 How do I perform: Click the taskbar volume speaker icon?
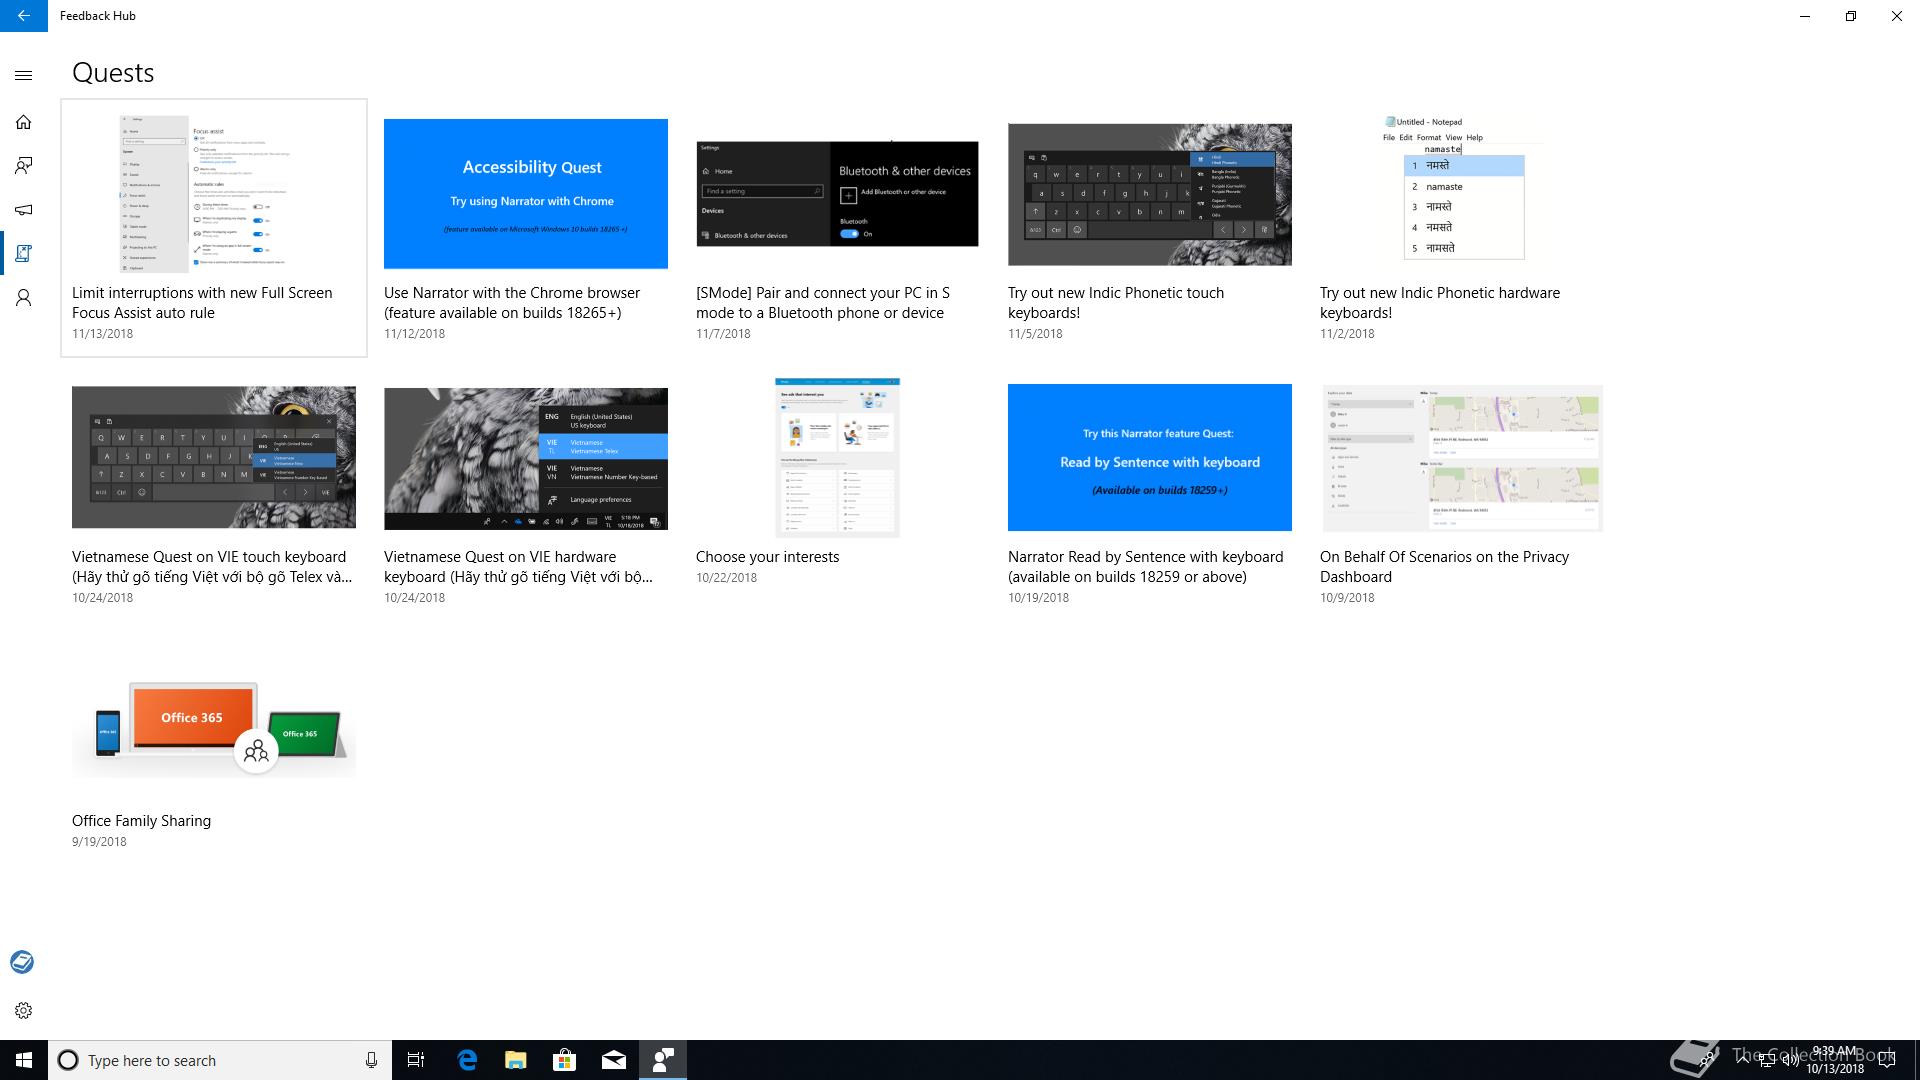click(1789, 1060)
